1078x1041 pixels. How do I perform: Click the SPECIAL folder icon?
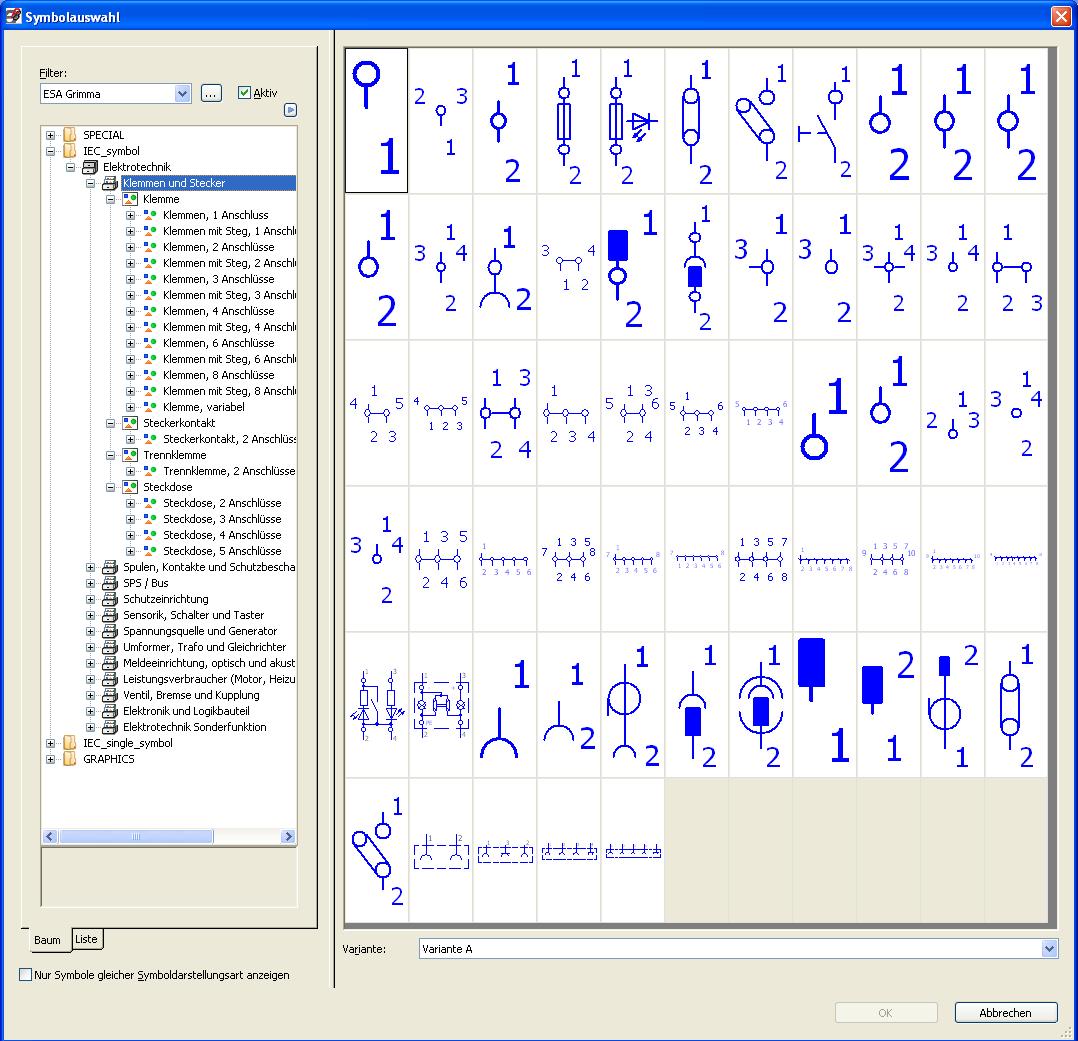(69, 135)
